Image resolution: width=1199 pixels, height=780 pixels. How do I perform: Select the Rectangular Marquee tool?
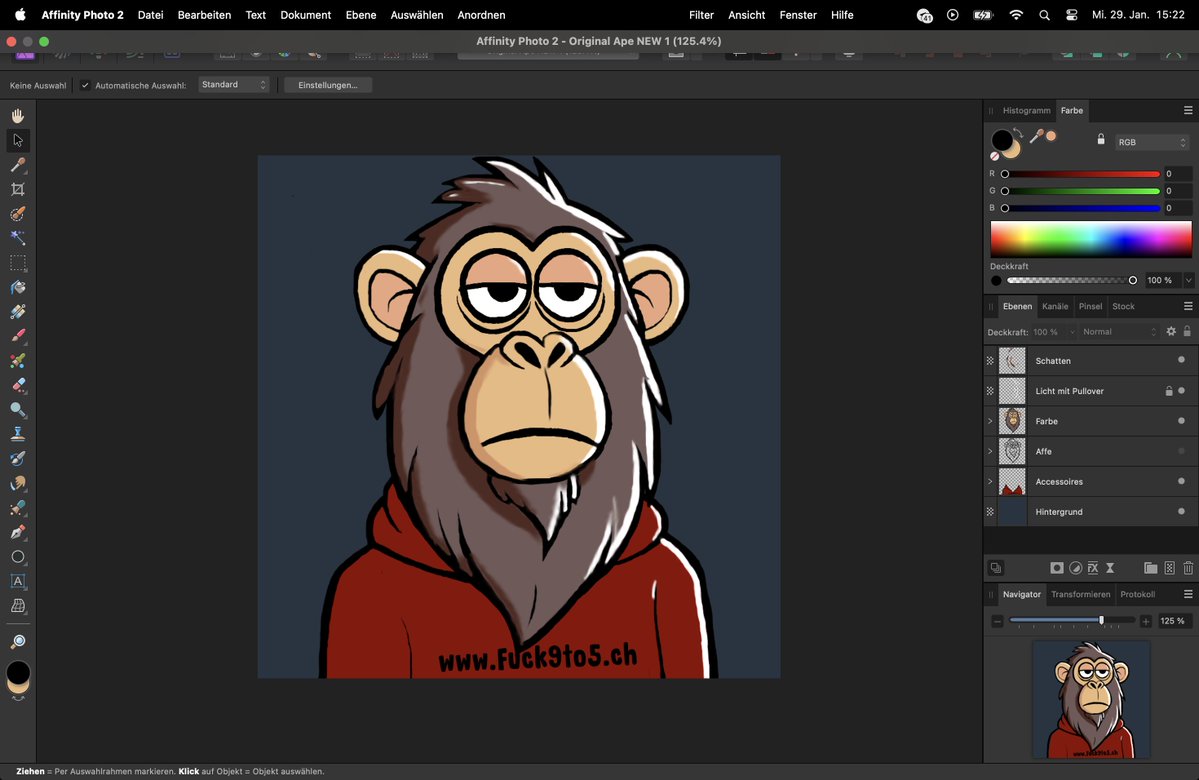click(x=18, y=262)
